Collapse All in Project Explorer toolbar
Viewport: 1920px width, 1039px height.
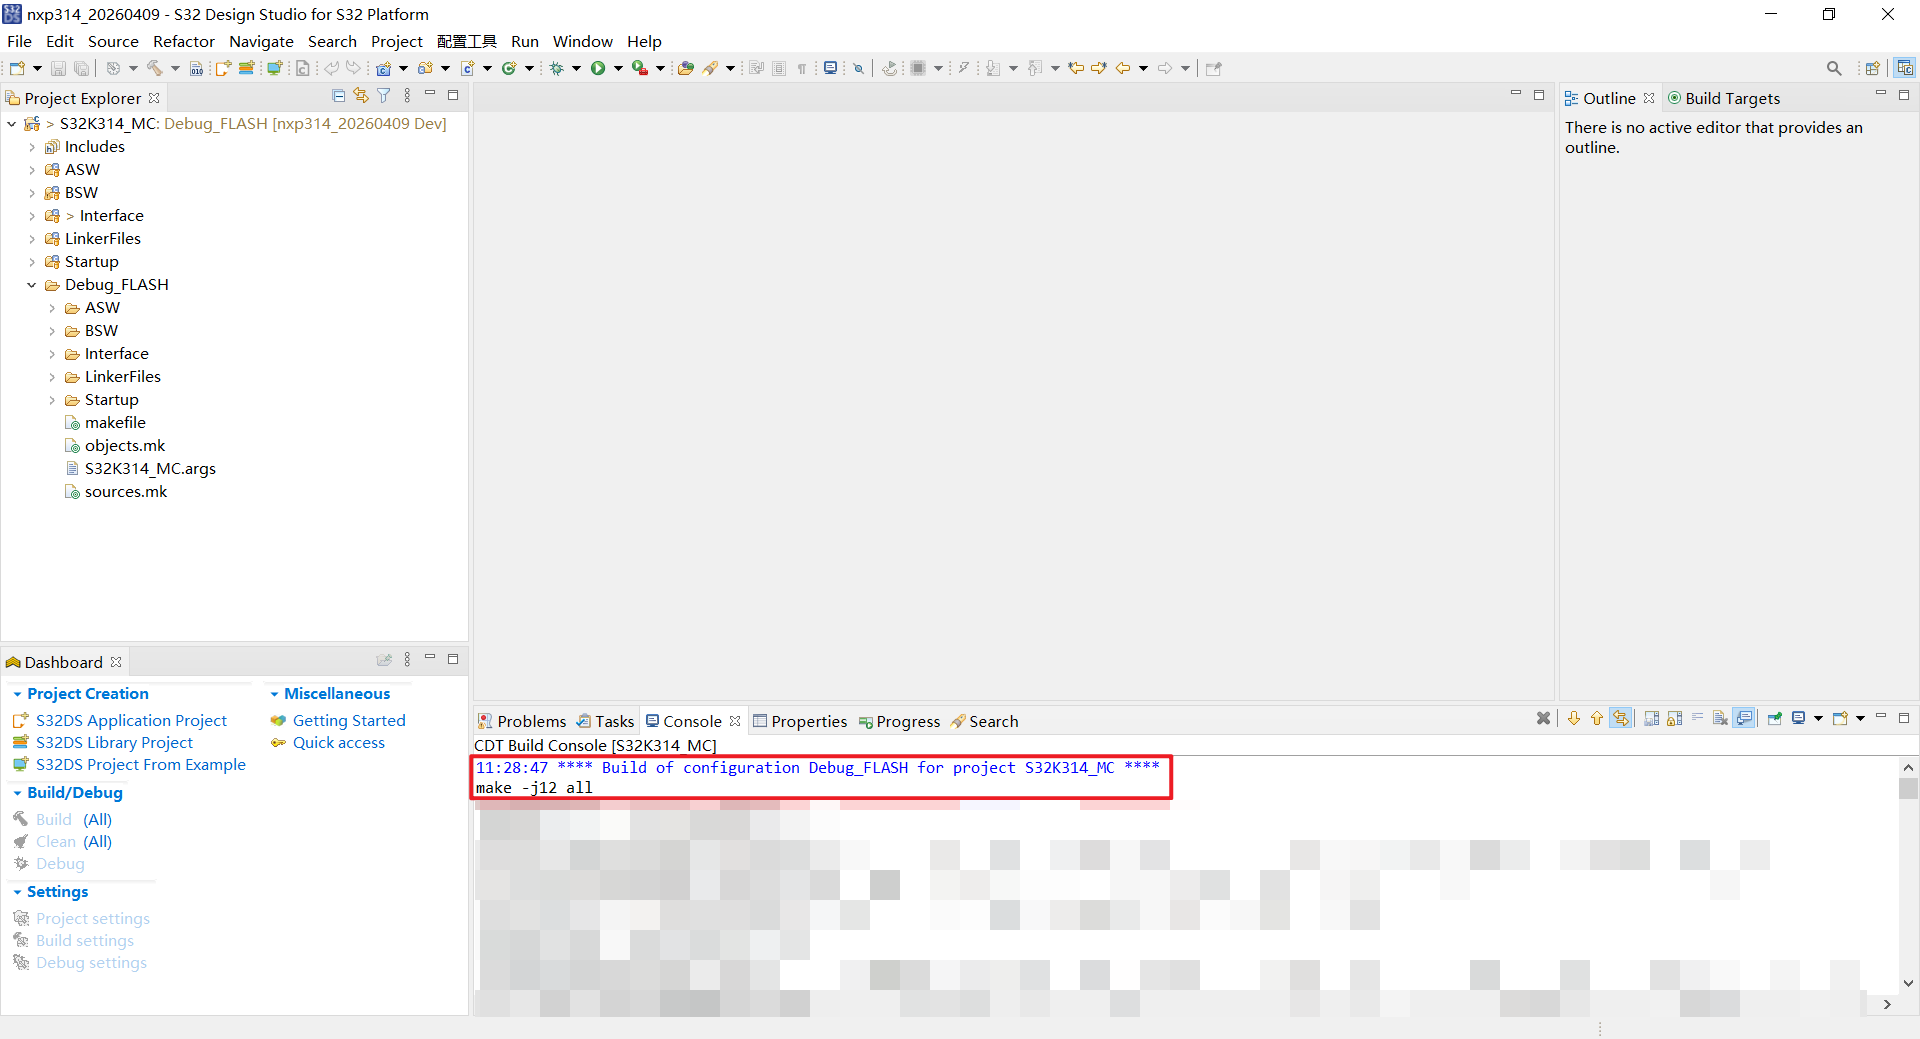pos(338,95)
